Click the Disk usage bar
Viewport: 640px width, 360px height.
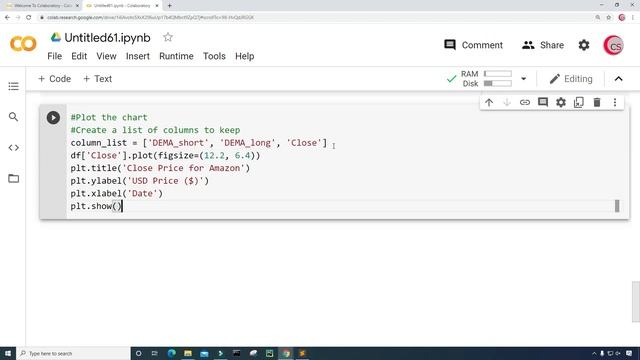498,83
